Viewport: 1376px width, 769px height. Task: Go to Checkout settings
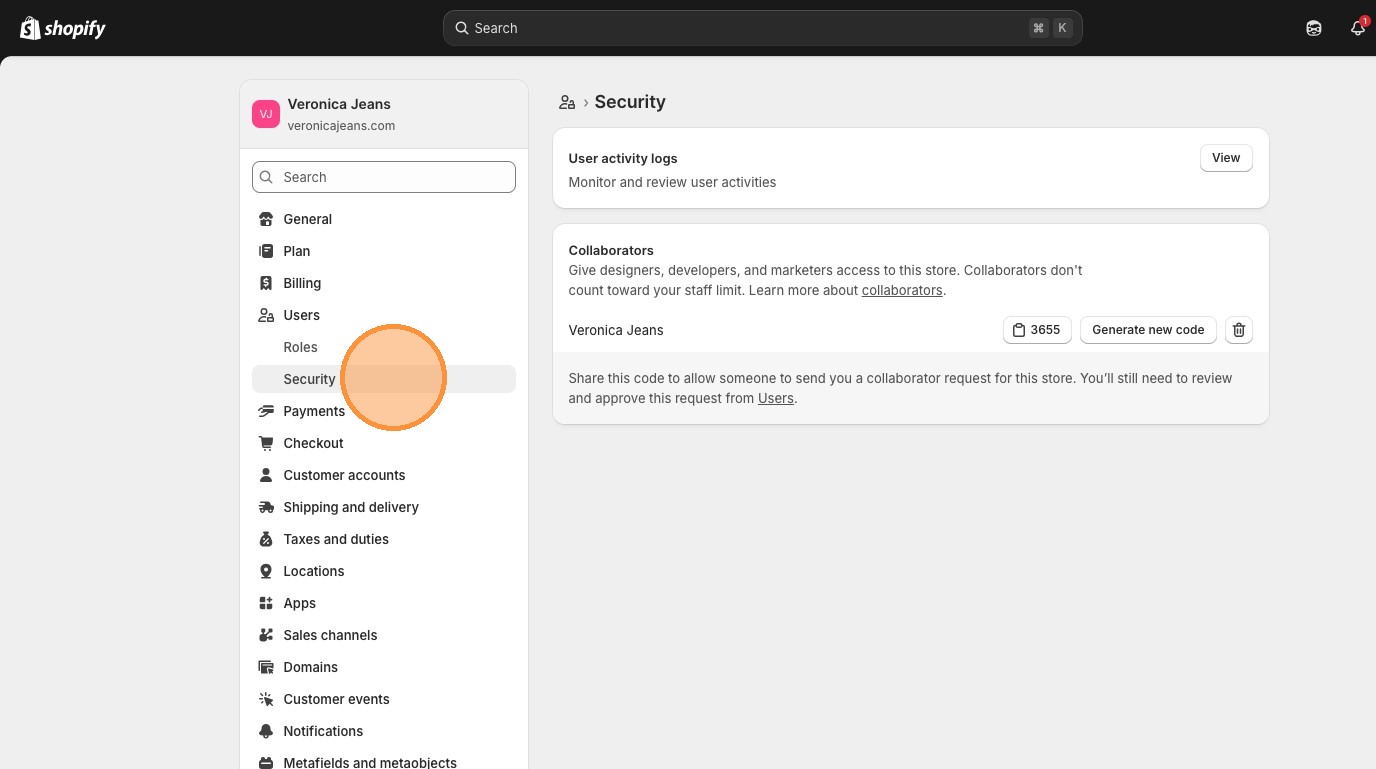coord(384,443)
